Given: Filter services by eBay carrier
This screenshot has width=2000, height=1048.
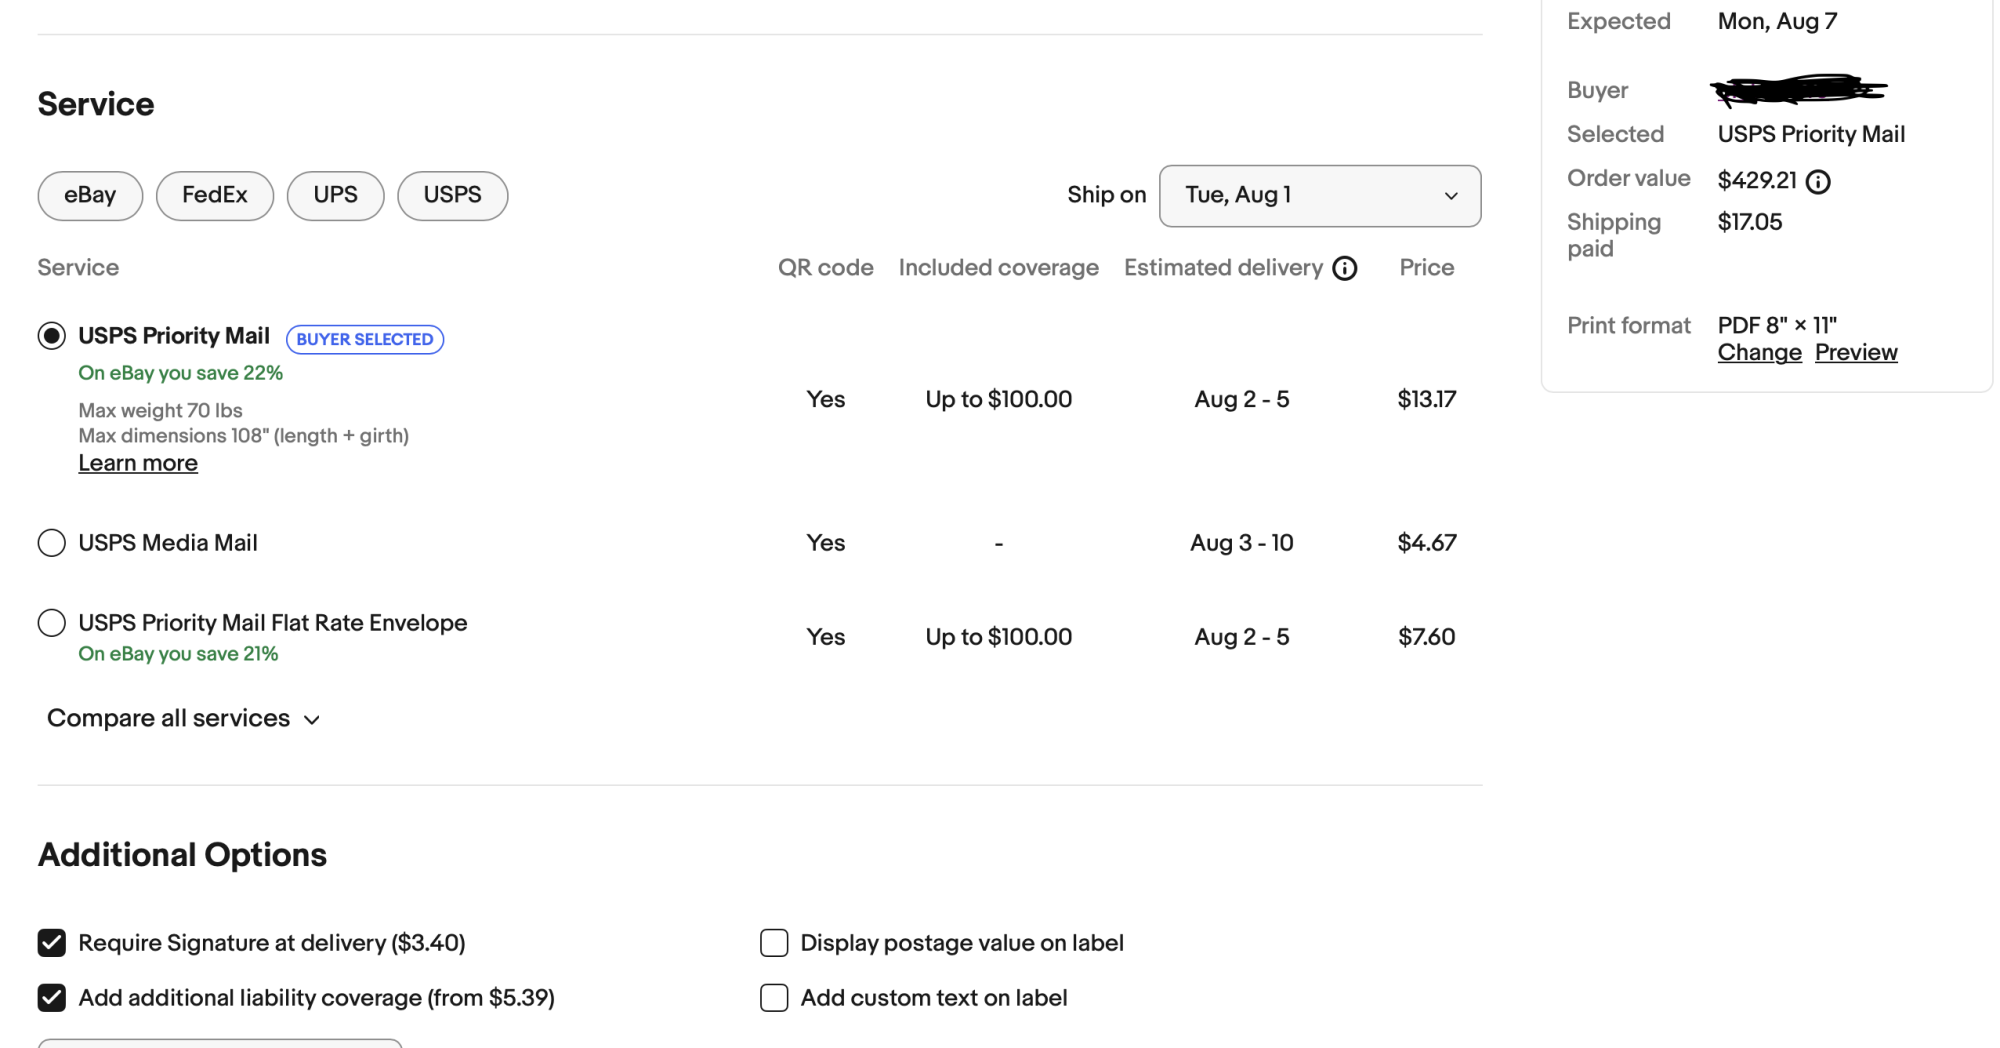Looking at the screenshot, I should click(90, 196).
